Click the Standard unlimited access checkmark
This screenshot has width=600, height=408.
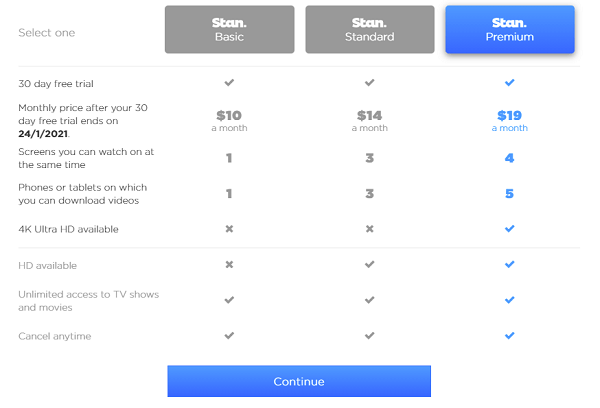point(369,300)
